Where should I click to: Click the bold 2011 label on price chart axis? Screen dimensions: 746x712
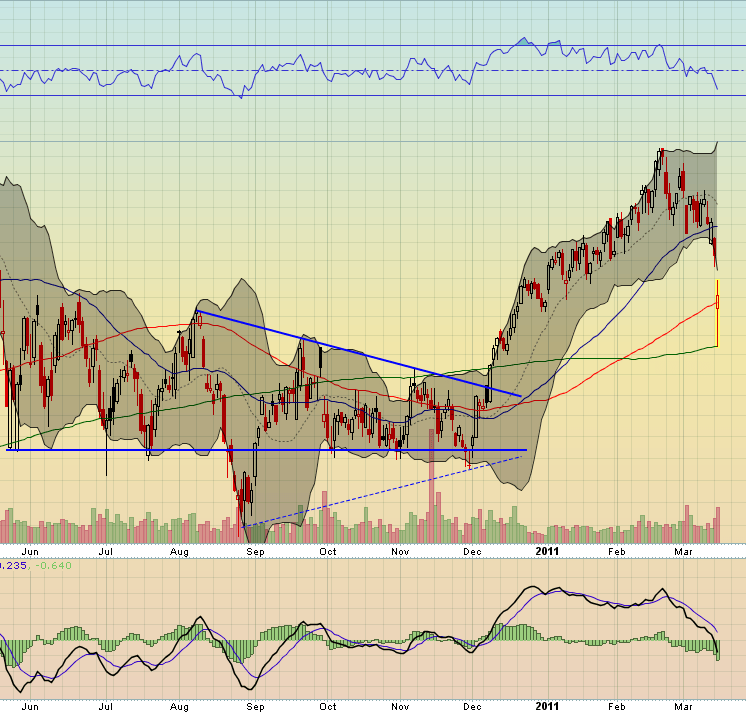(547, 551)
